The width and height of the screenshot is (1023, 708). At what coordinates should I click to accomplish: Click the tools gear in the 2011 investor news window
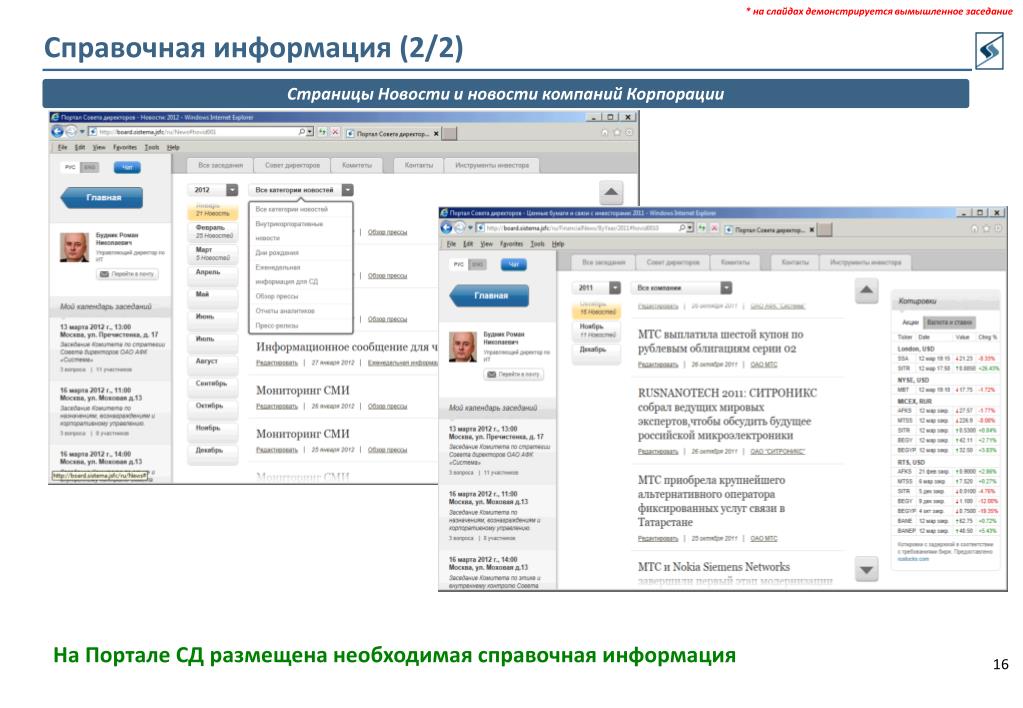tap(998, 228)
